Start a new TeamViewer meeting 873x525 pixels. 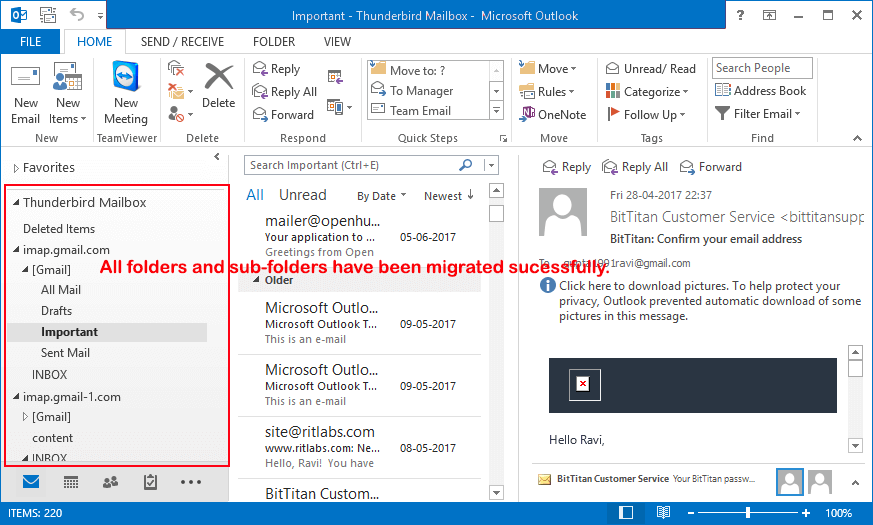tap(126, 94)
